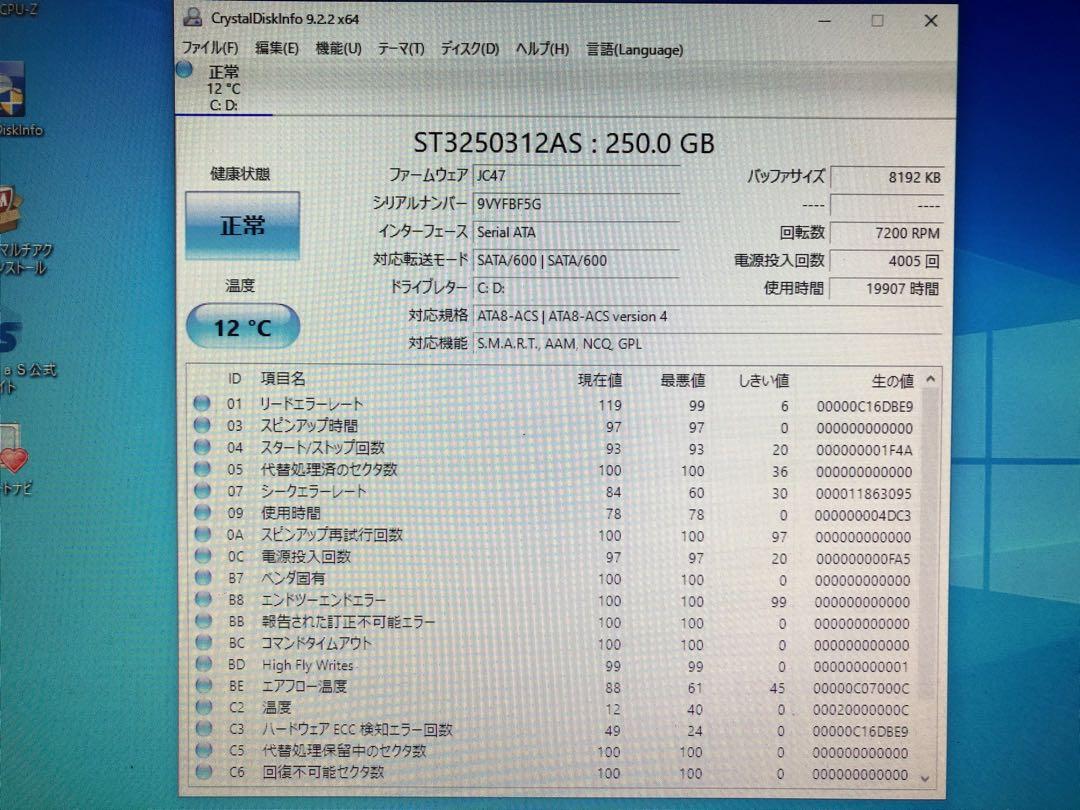Click the power-on hours field 19907 時間
The width and height of the screenshot is (1080, 810).
pyautogui.click(x=886, y=289)
